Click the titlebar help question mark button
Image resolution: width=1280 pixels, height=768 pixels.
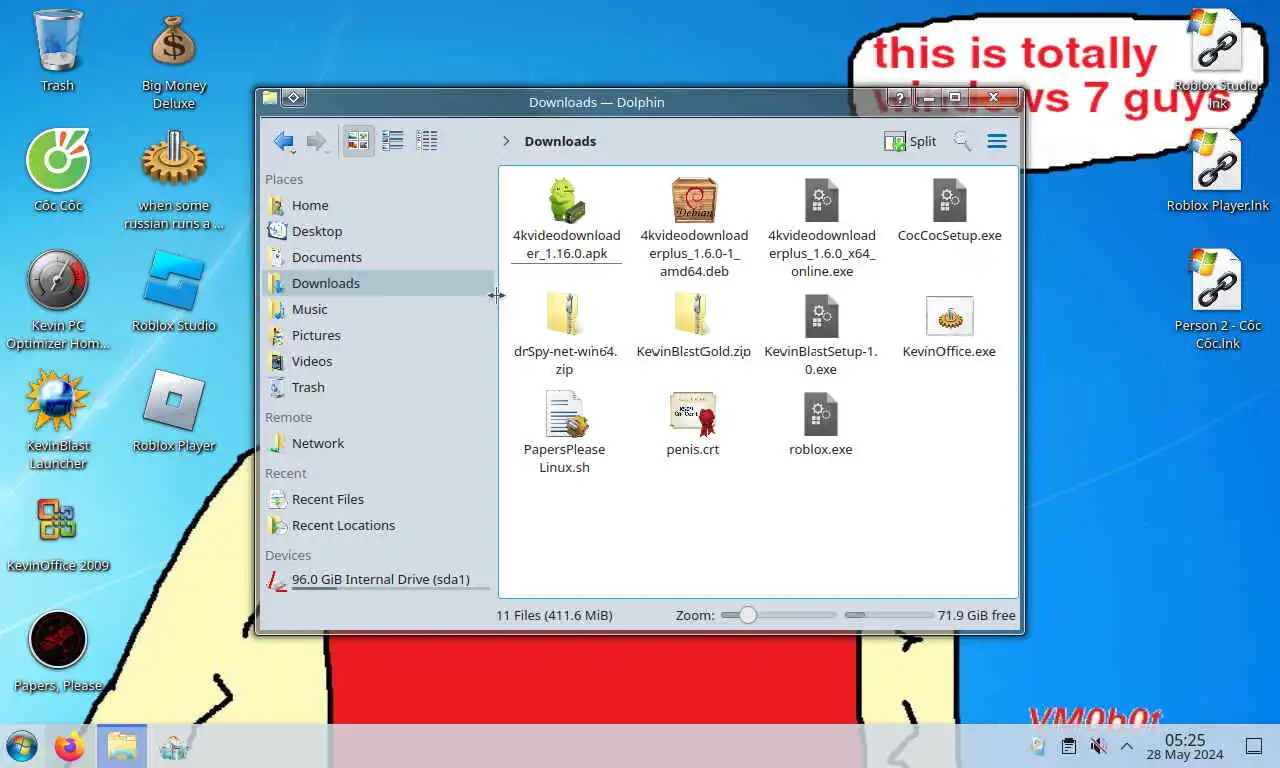point(899,98)
